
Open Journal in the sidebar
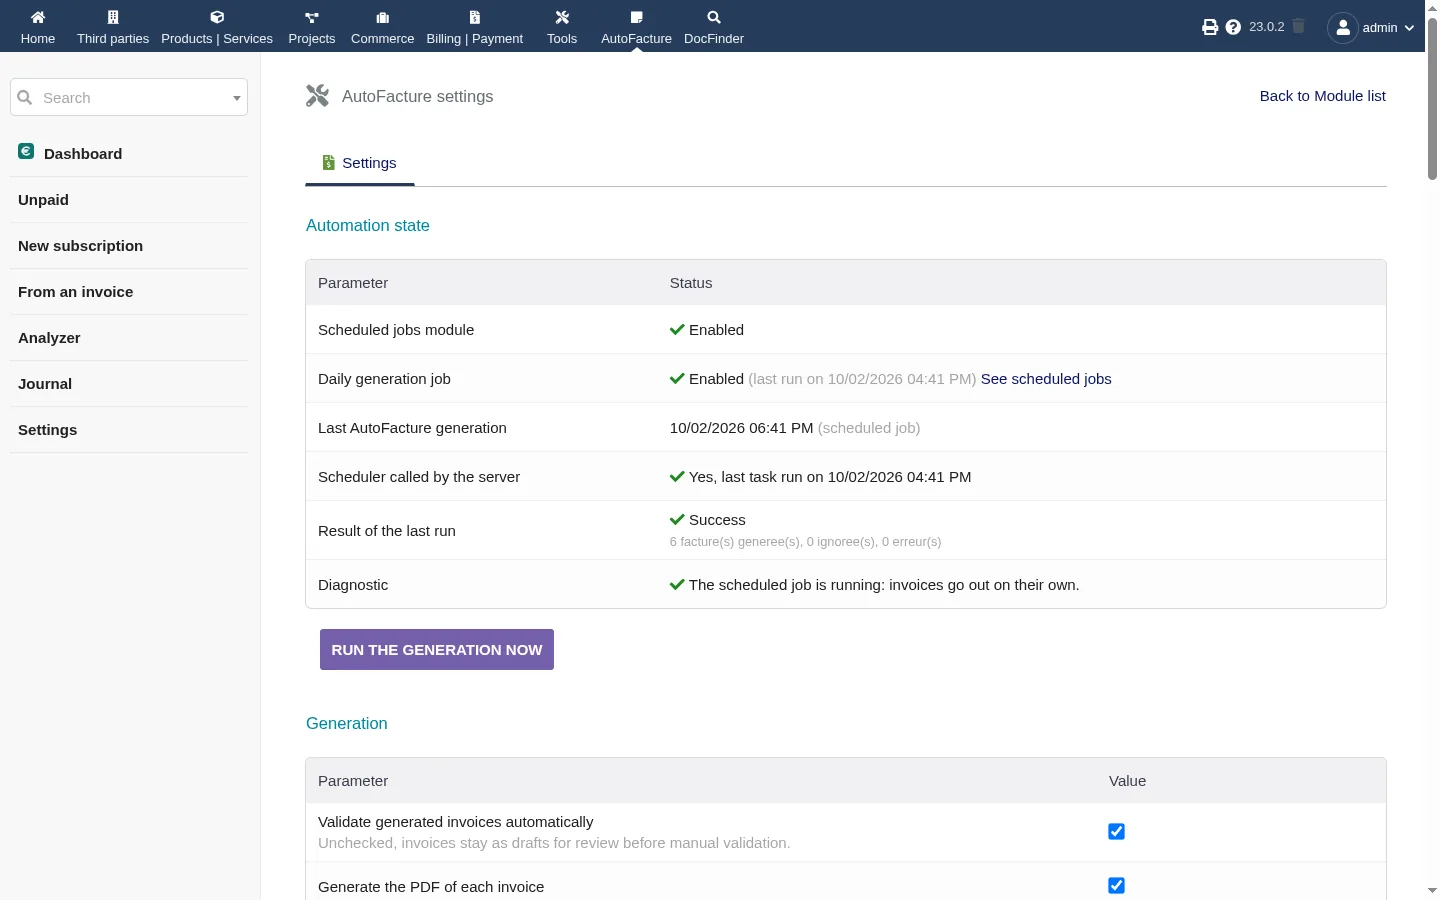45,384
